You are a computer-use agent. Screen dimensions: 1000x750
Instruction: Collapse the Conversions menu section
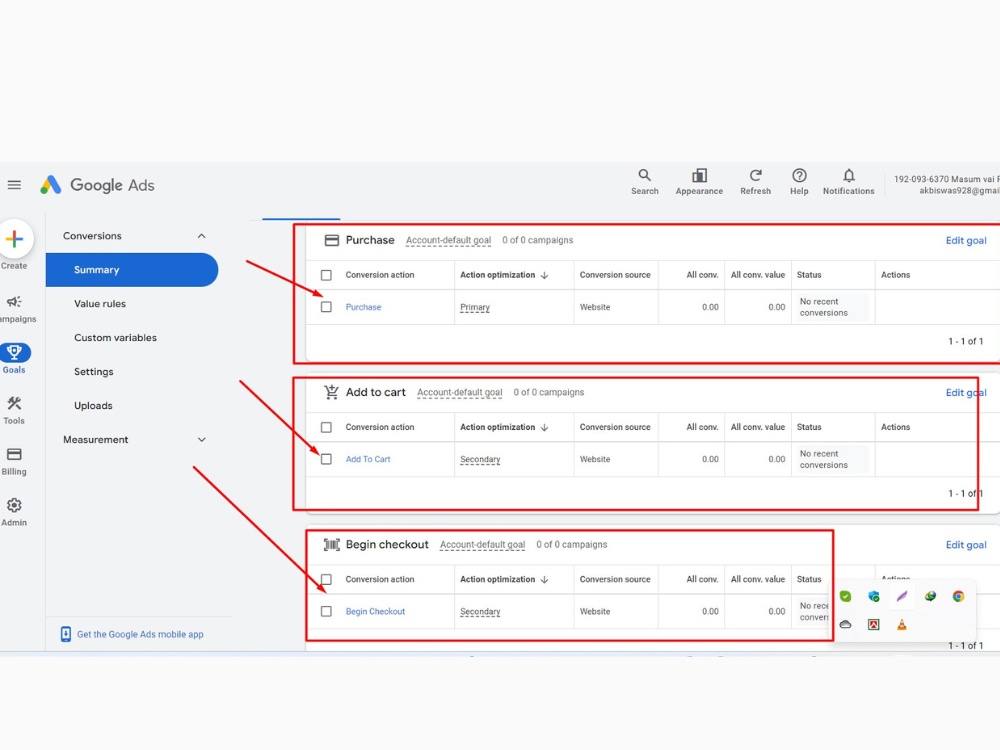(x=202, y=236)
